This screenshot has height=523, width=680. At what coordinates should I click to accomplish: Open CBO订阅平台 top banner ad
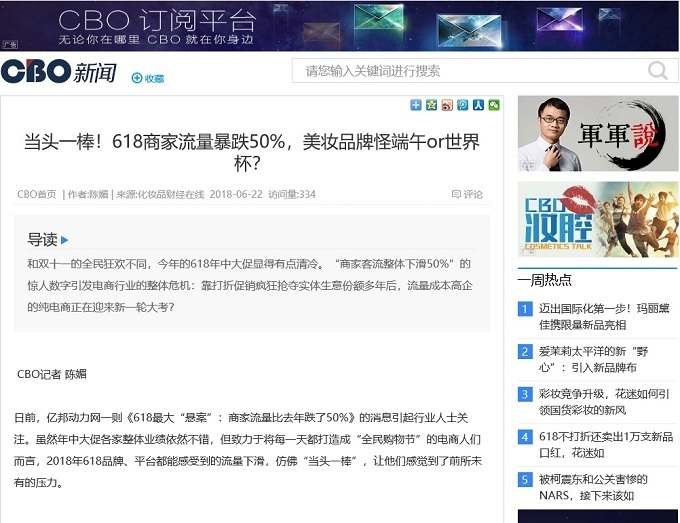click(339, 26)
